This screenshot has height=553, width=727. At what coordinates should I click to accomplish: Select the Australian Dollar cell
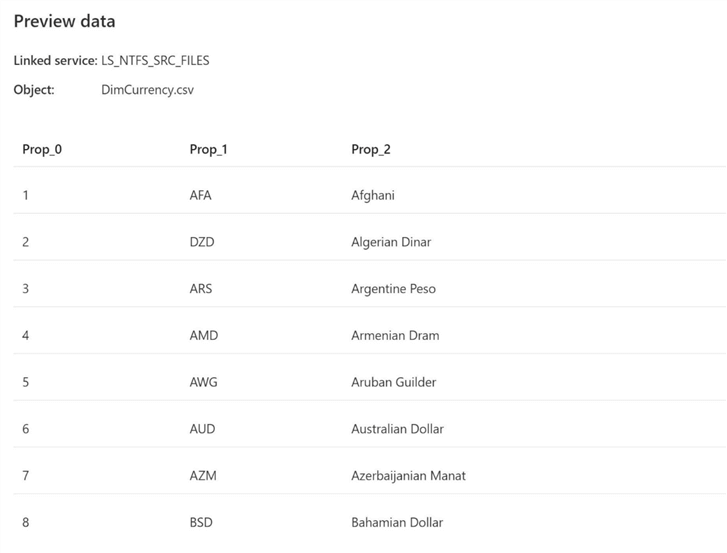coord(397,429)
